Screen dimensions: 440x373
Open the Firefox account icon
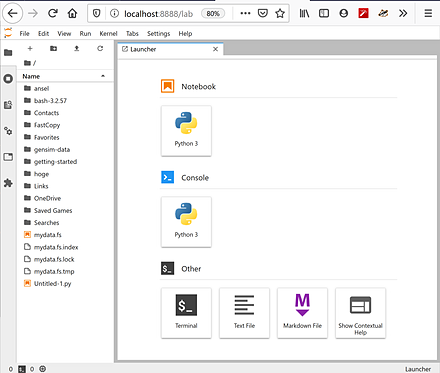pyautogui.click(x=344, y=13)
